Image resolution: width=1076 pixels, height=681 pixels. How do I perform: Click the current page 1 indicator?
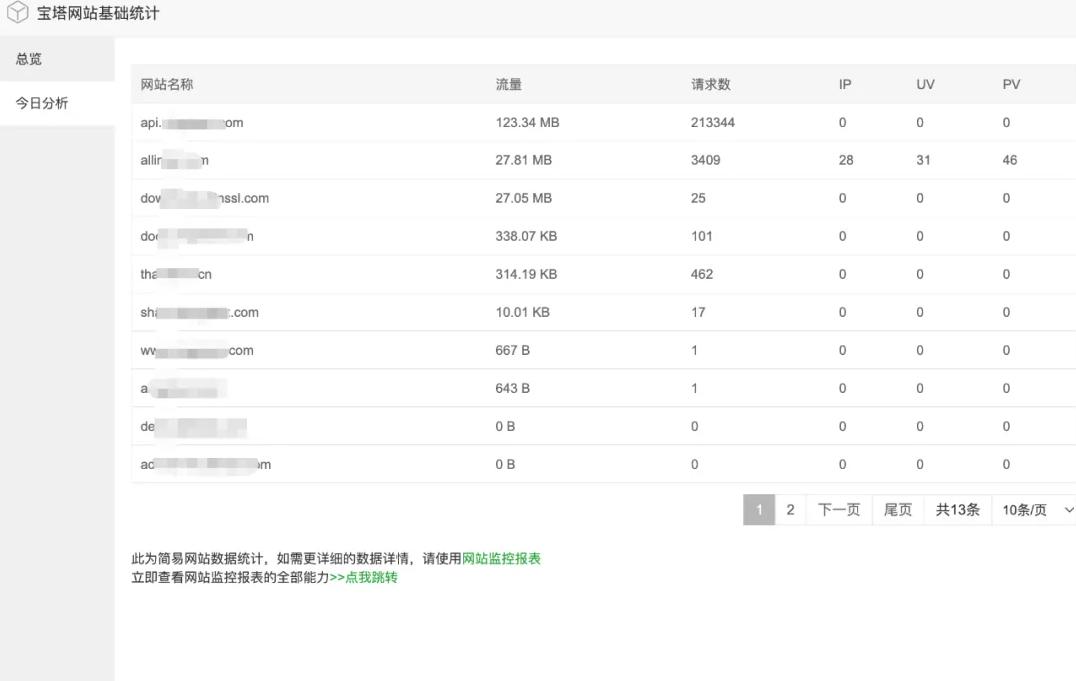coord(759,509)
